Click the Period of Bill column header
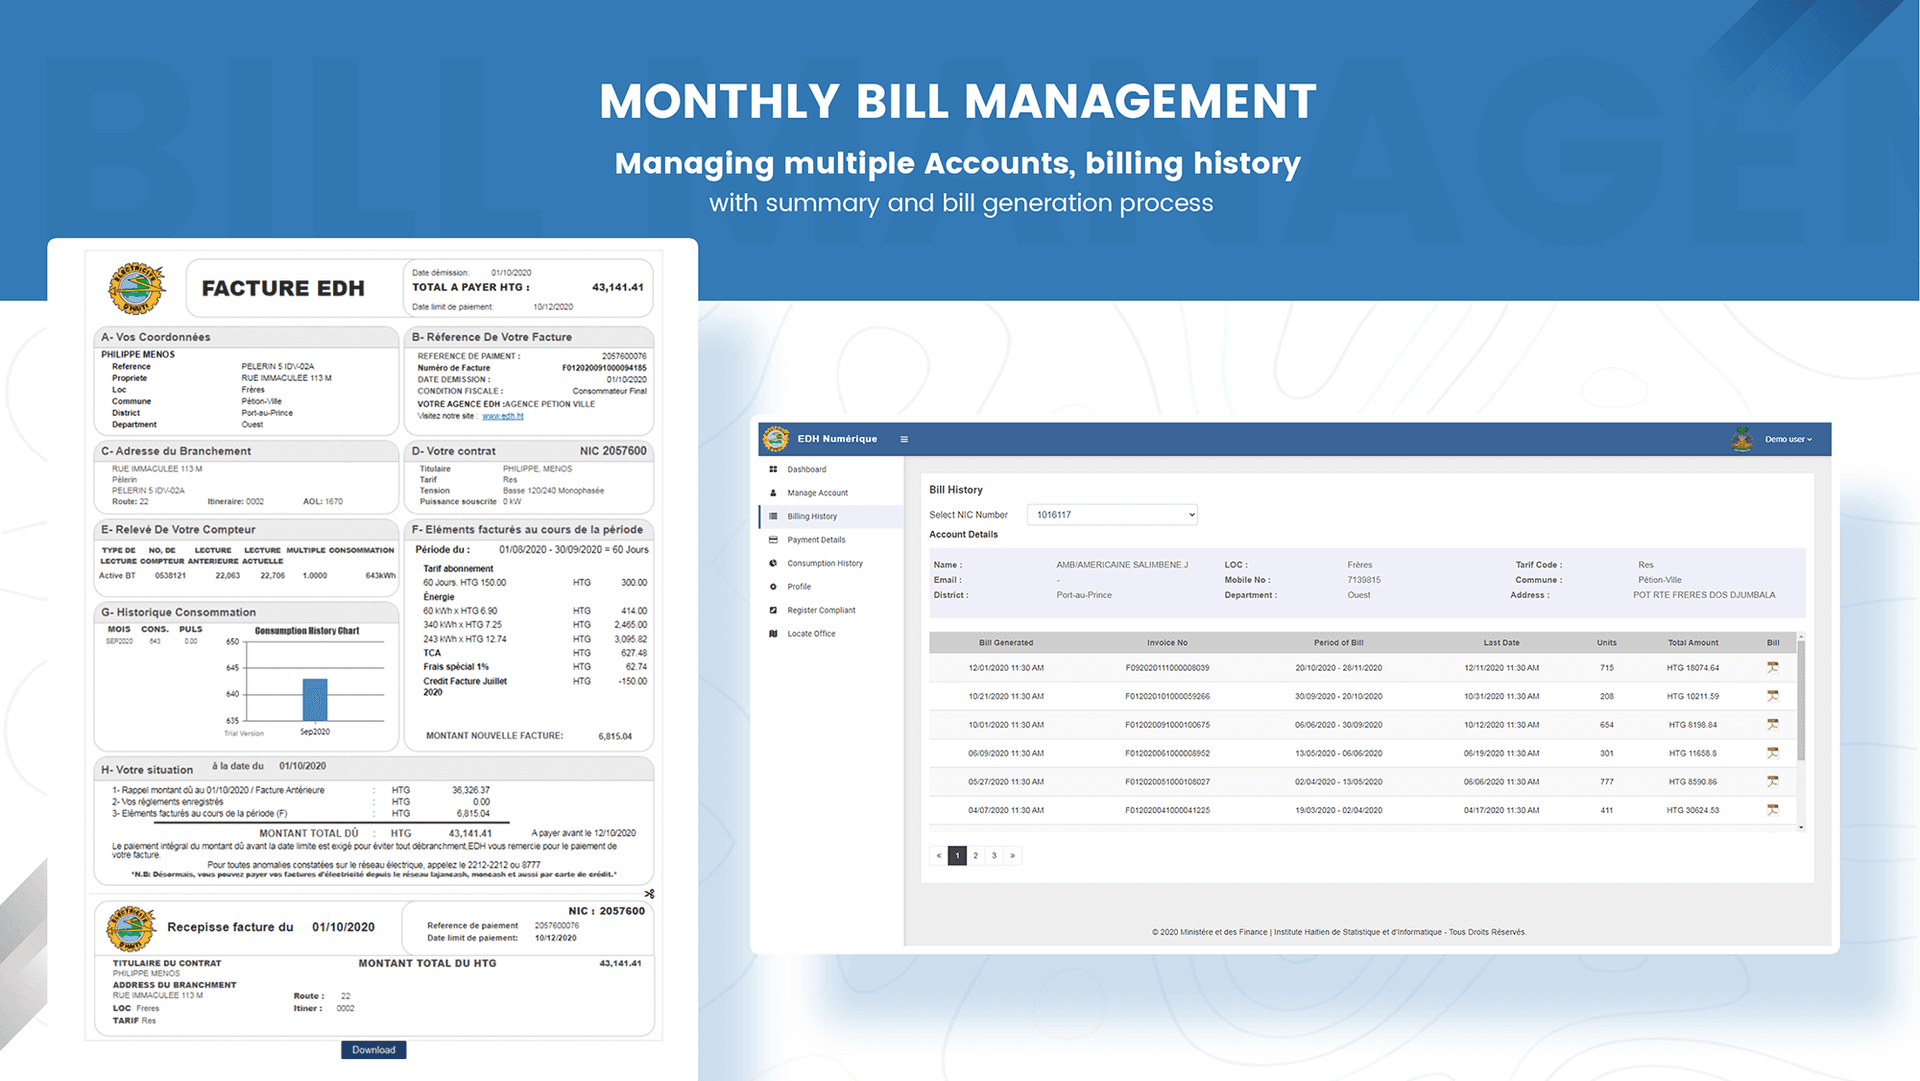The image size is (1920, 1081). click(1338, 643)
